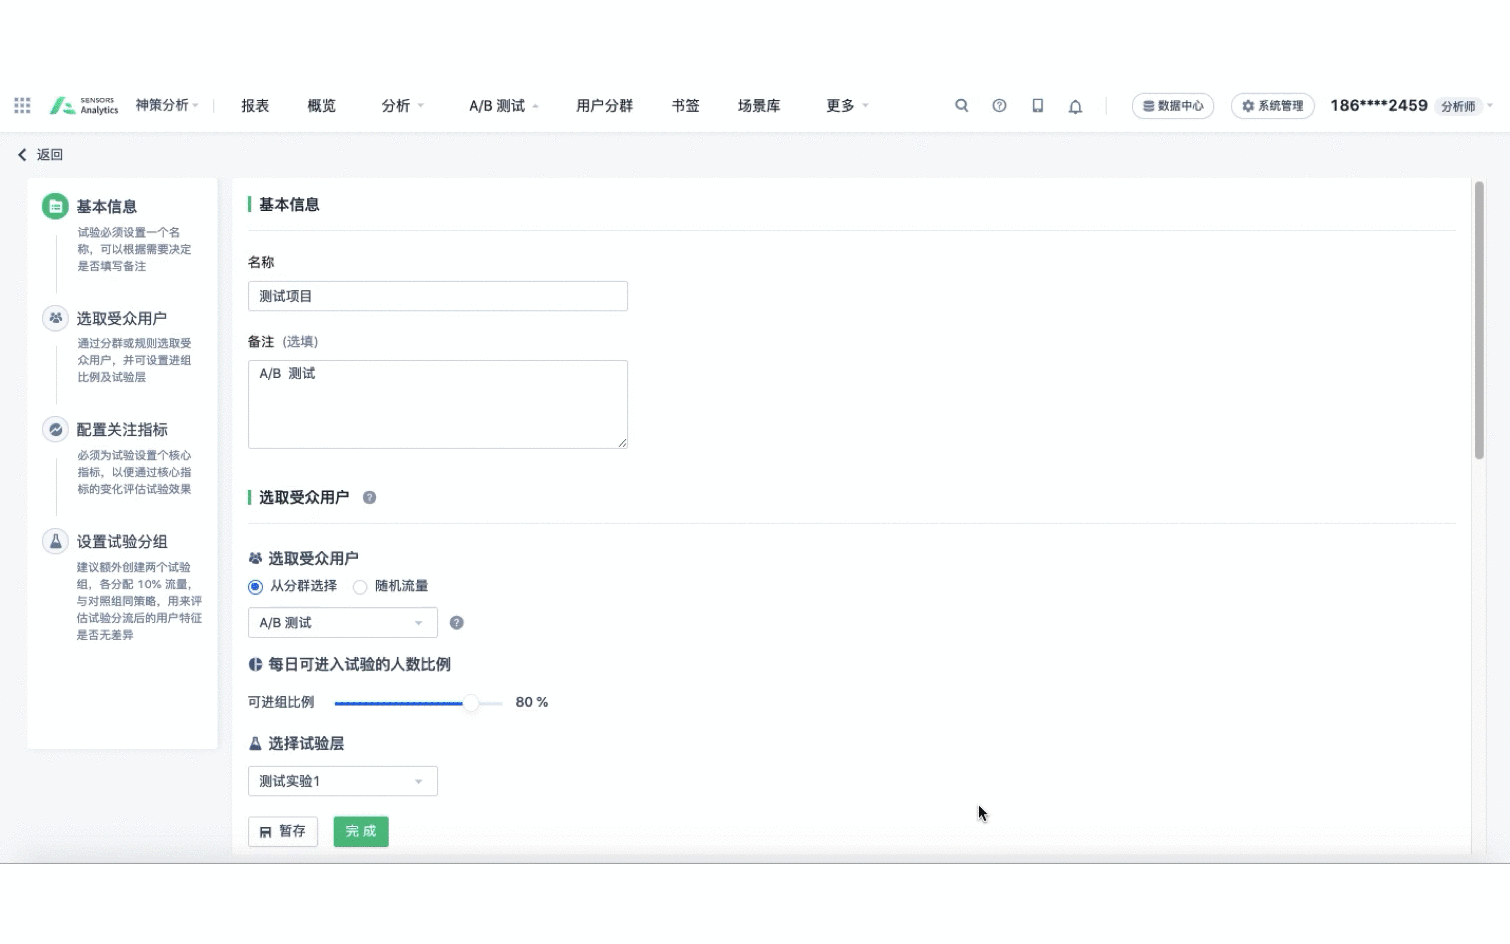
Task: Click the green 完成 button
Action: (x=360, y=832)
